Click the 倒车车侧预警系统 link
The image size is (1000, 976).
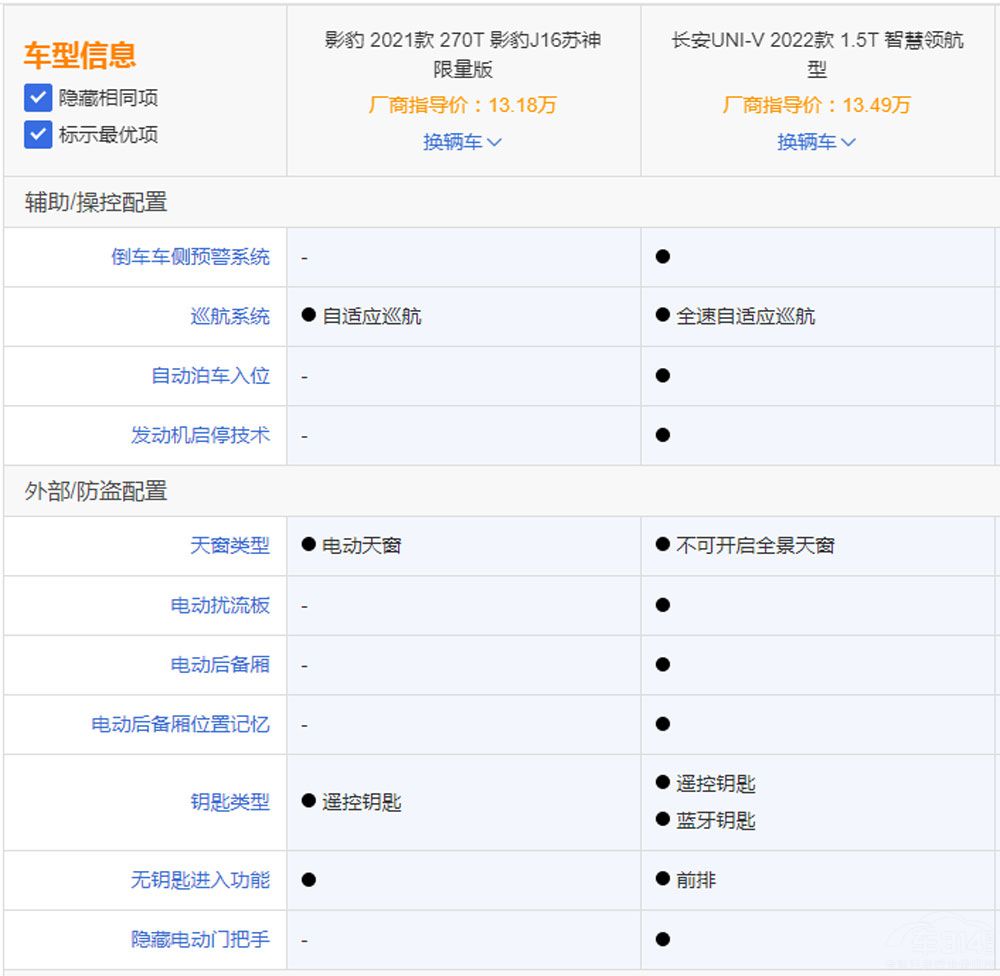190,257
